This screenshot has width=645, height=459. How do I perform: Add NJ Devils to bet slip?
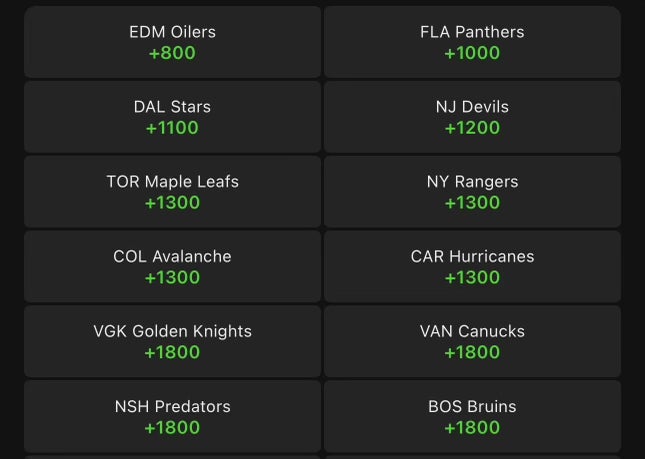click(472, 117)
